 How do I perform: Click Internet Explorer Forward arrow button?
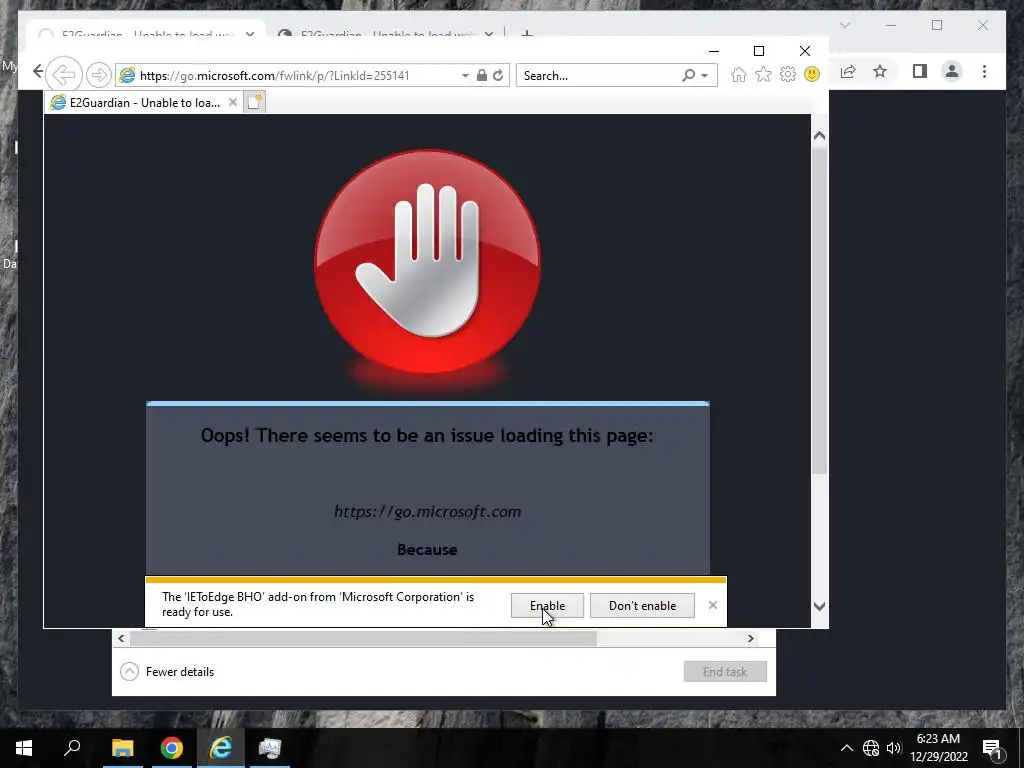[x=99, y=75]
